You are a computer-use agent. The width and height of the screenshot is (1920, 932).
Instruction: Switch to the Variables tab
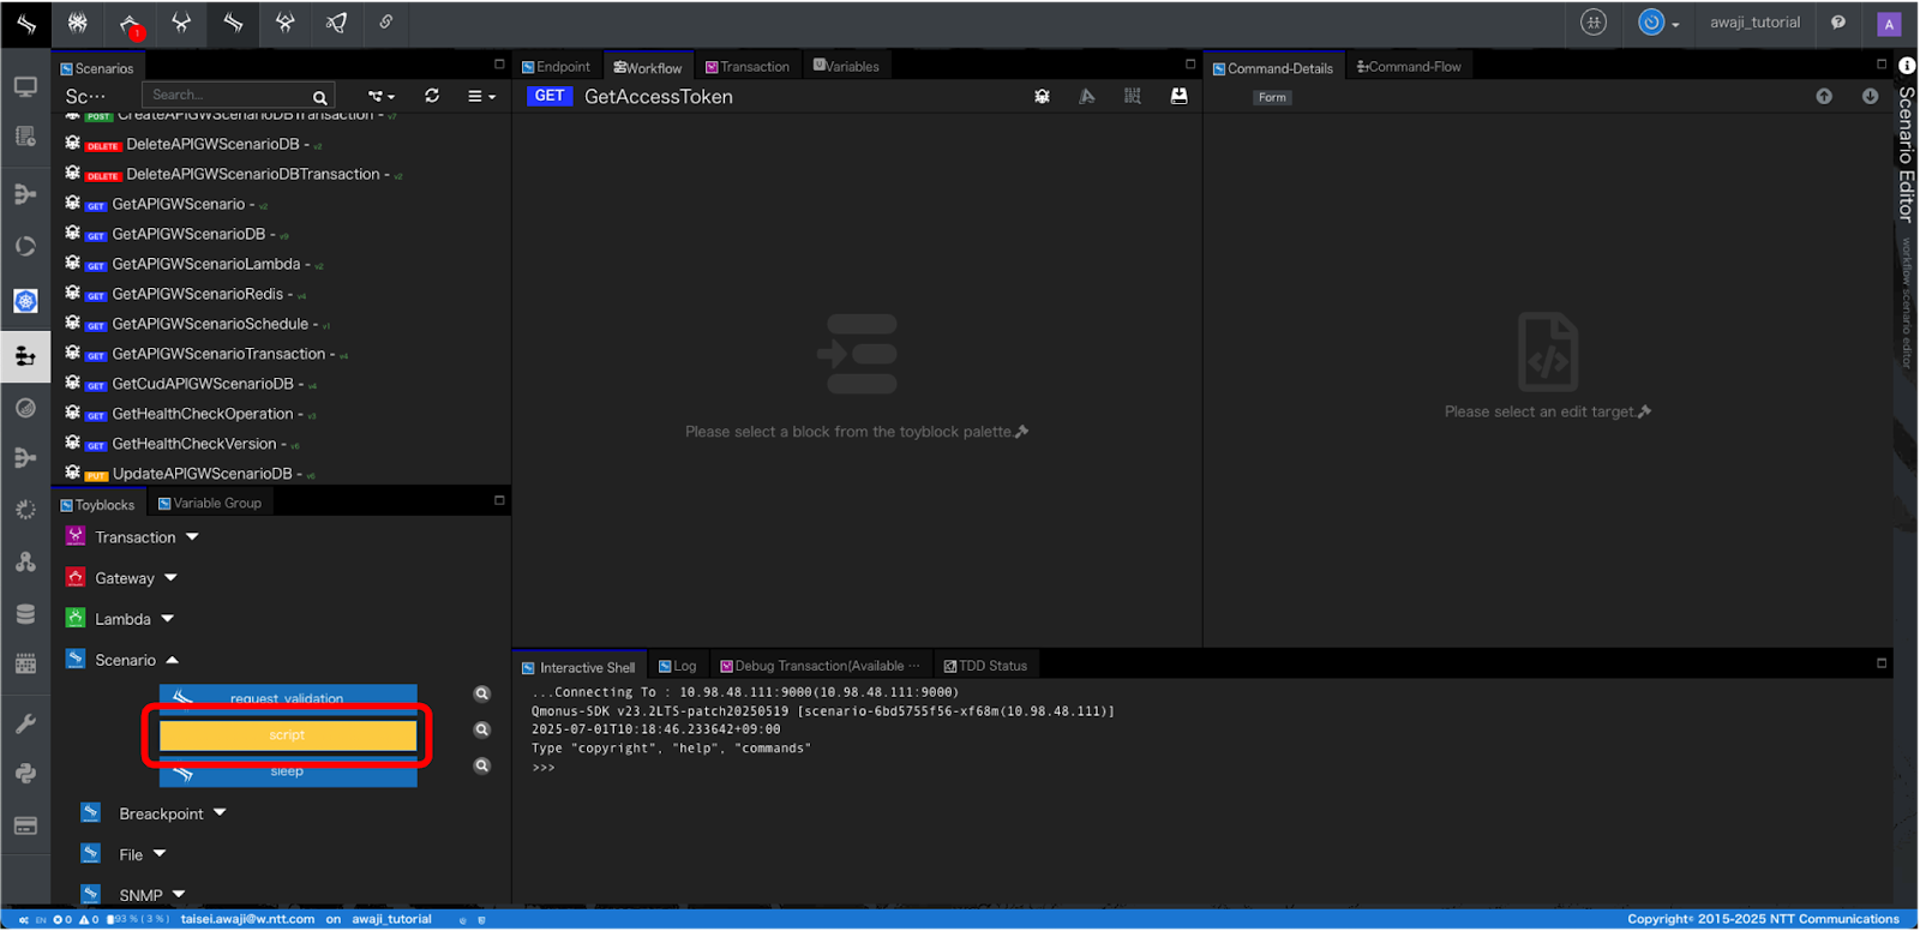pyautogui.click(x=846, y=66)
